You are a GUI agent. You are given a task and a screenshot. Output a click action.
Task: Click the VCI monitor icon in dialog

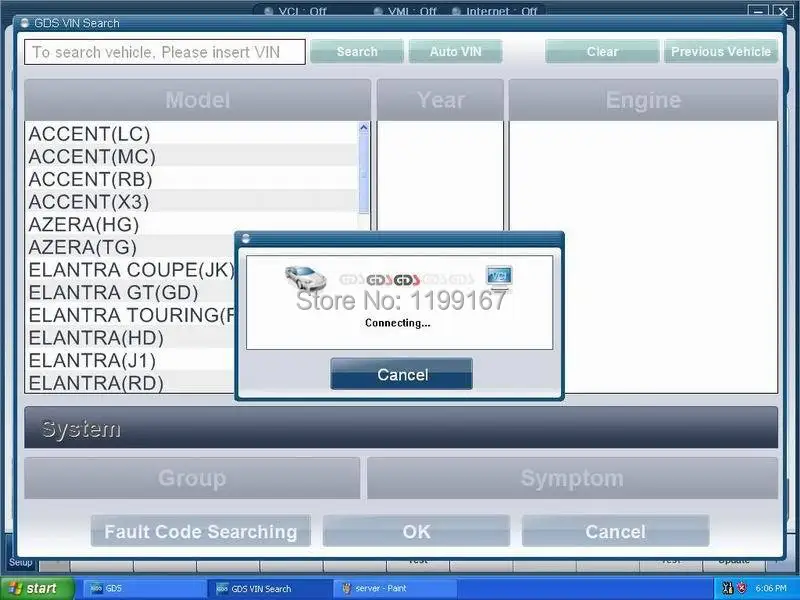[x=498, y=277]
